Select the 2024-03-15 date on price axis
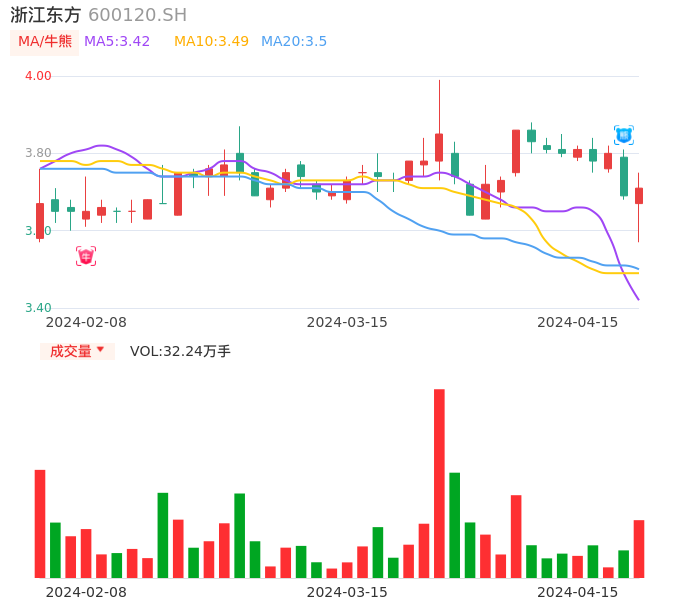686x606 pixels. [x=347, y=322]
